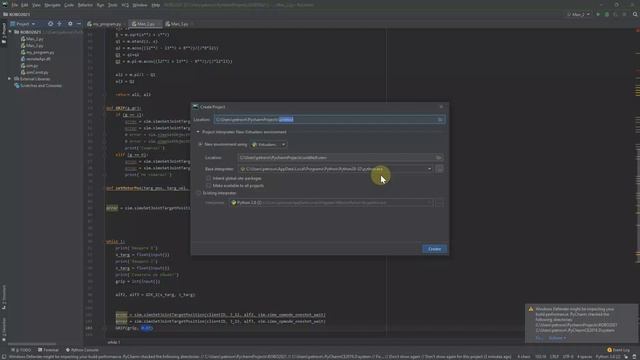Select my_program.py in the project tree
640x360 pixels.
pos(39,52)
